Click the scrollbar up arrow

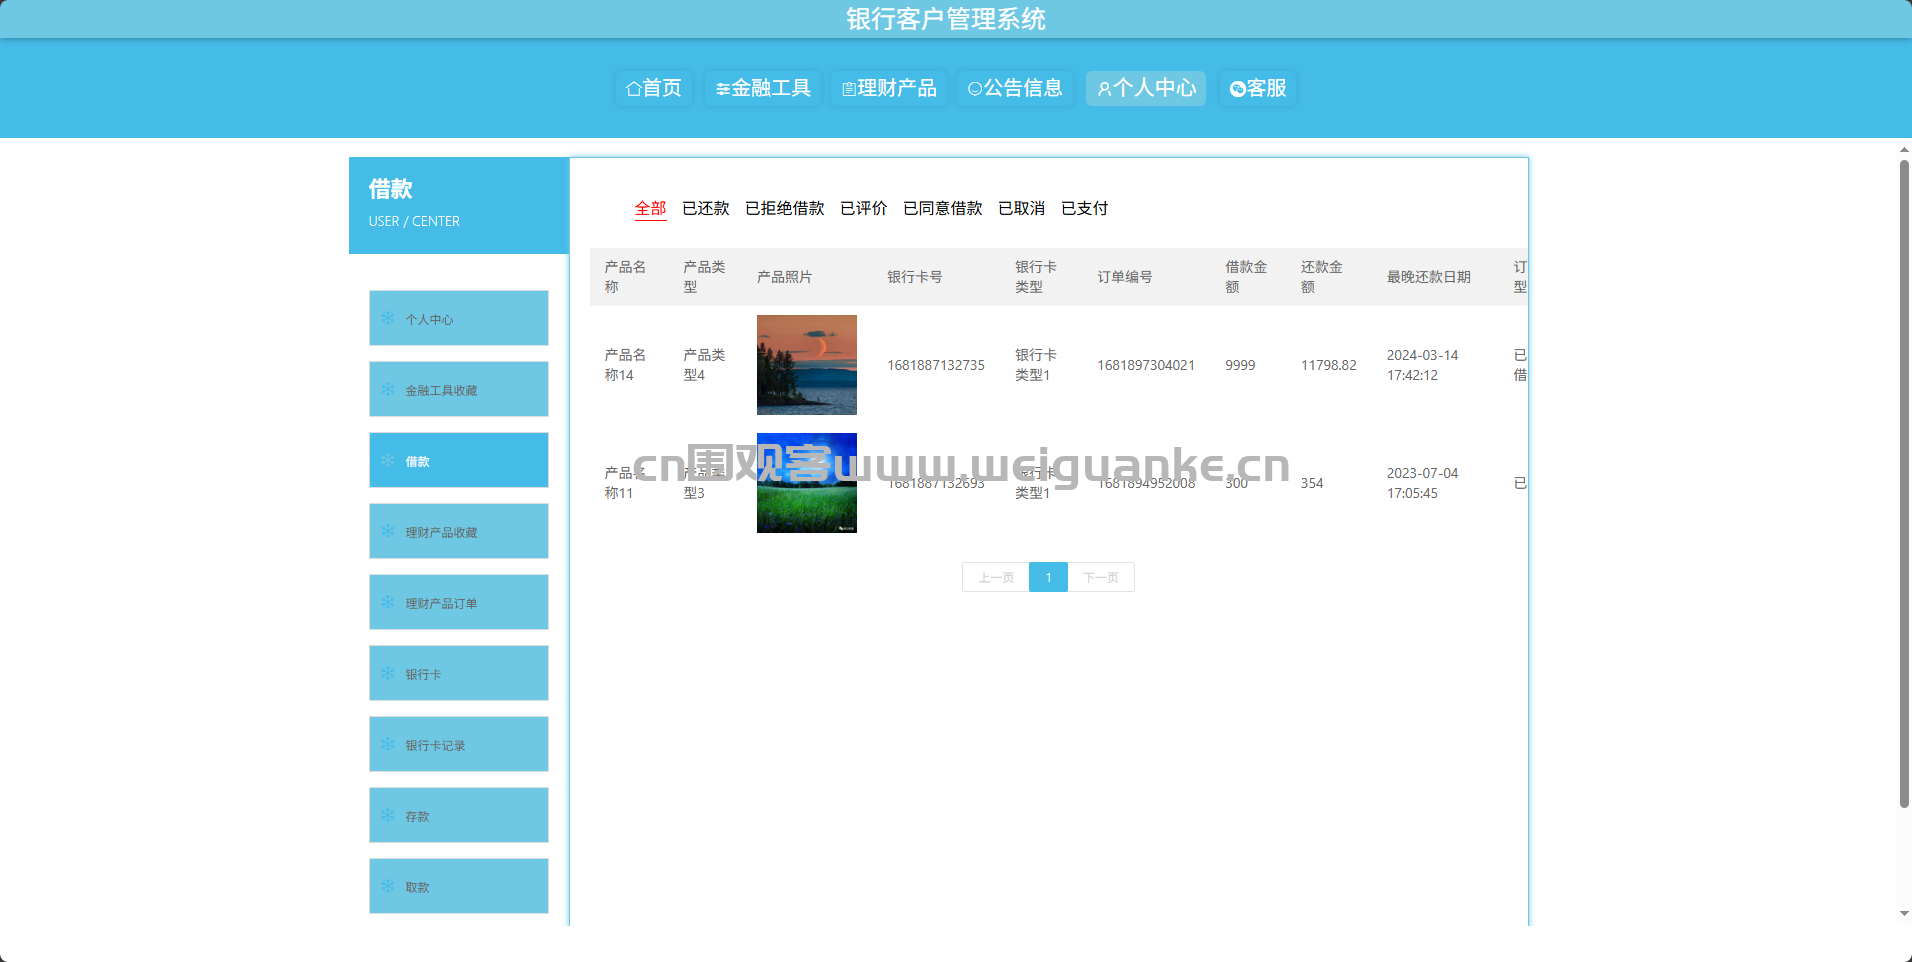point(1904,150)
